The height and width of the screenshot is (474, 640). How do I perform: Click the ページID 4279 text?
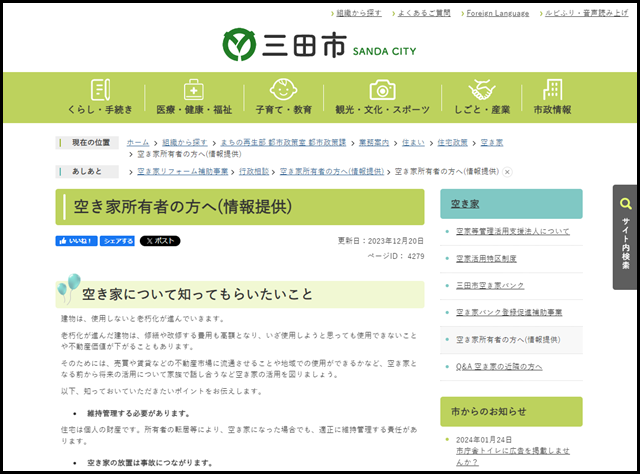click(396, 256)
